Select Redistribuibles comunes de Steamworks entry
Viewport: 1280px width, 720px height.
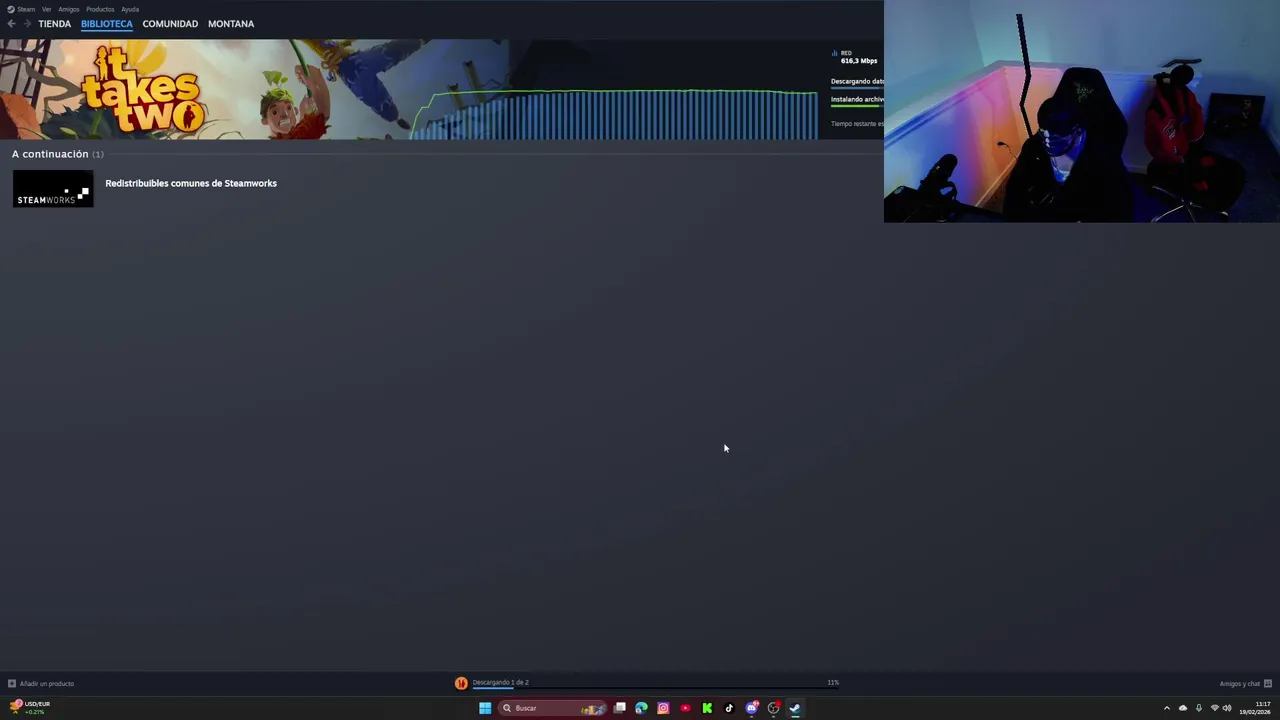[x=191, y=183]
